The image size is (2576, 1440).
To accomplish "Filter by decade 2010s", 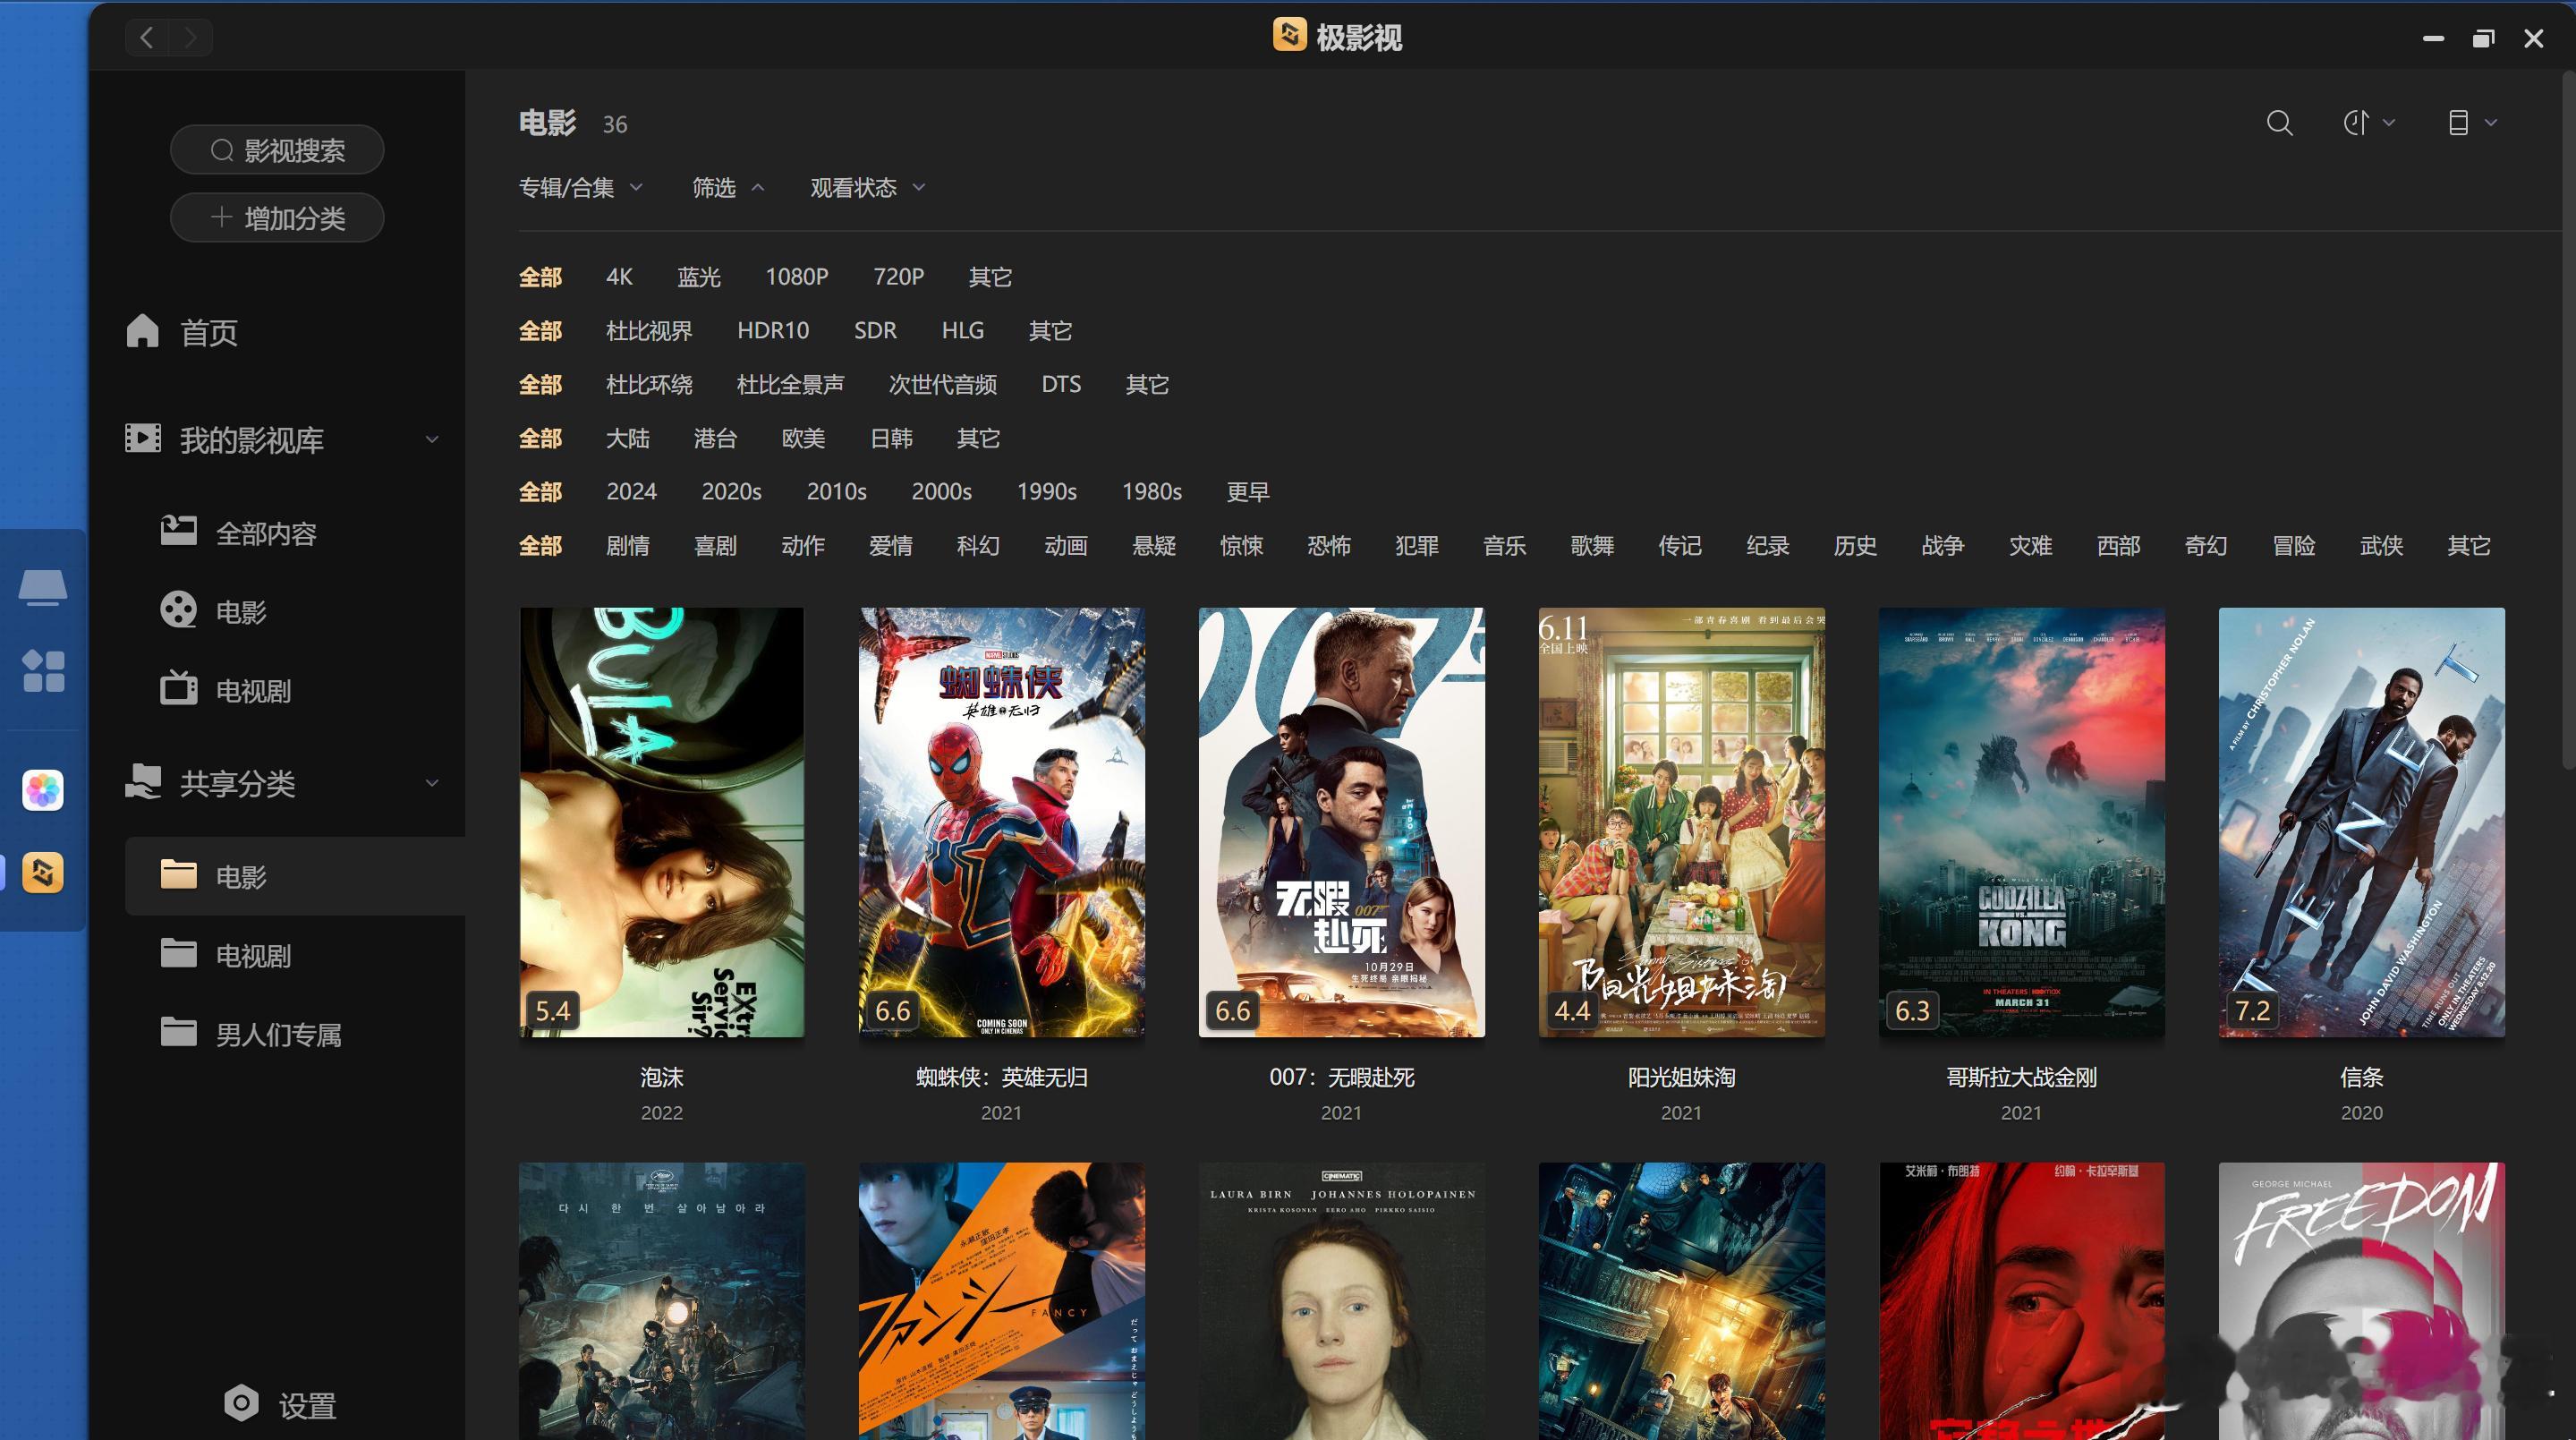I will coord(836,492).
